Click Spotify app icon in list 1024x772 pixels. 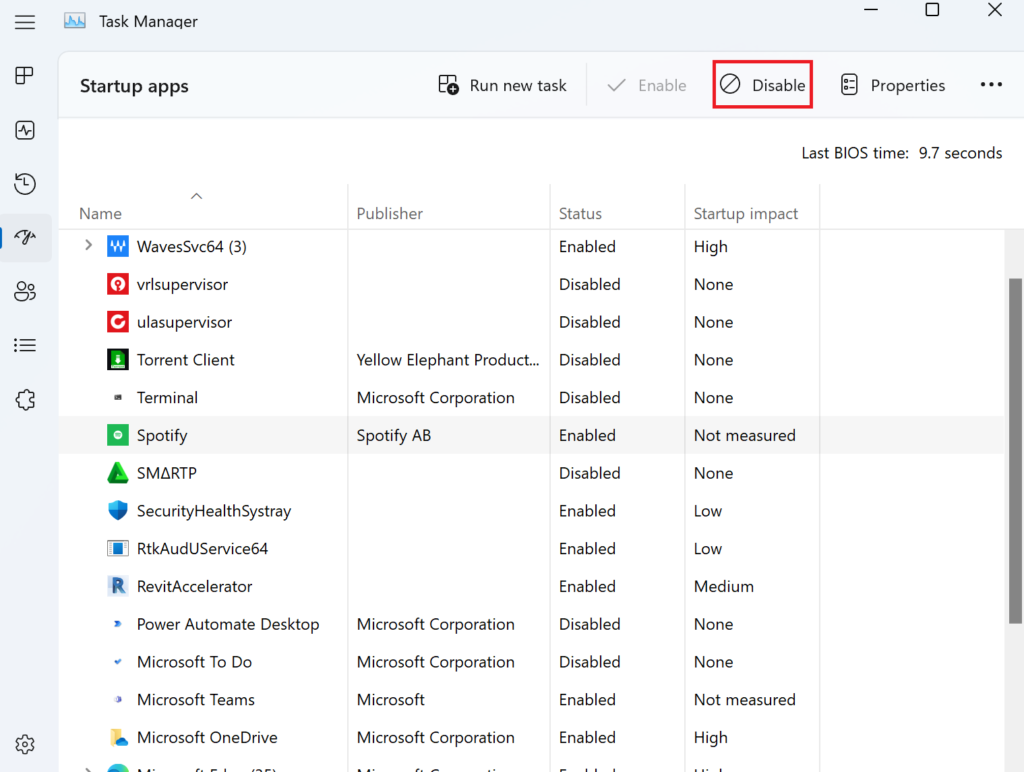coord(118,436)
